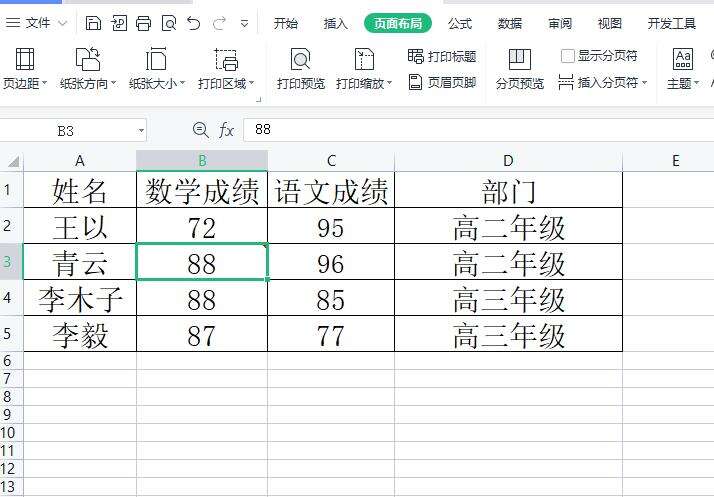Click cell with value 96

[x=331, y=262]
